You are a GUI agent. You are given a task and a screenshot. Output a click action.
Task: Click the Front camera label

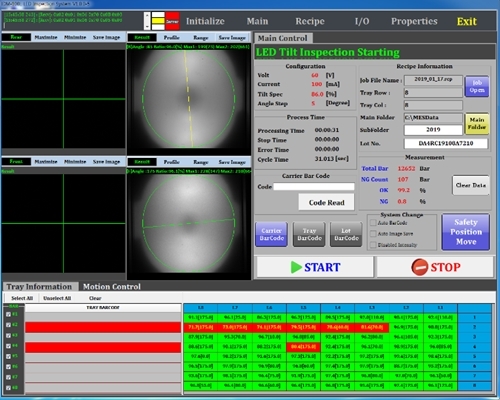click(16, 162)
